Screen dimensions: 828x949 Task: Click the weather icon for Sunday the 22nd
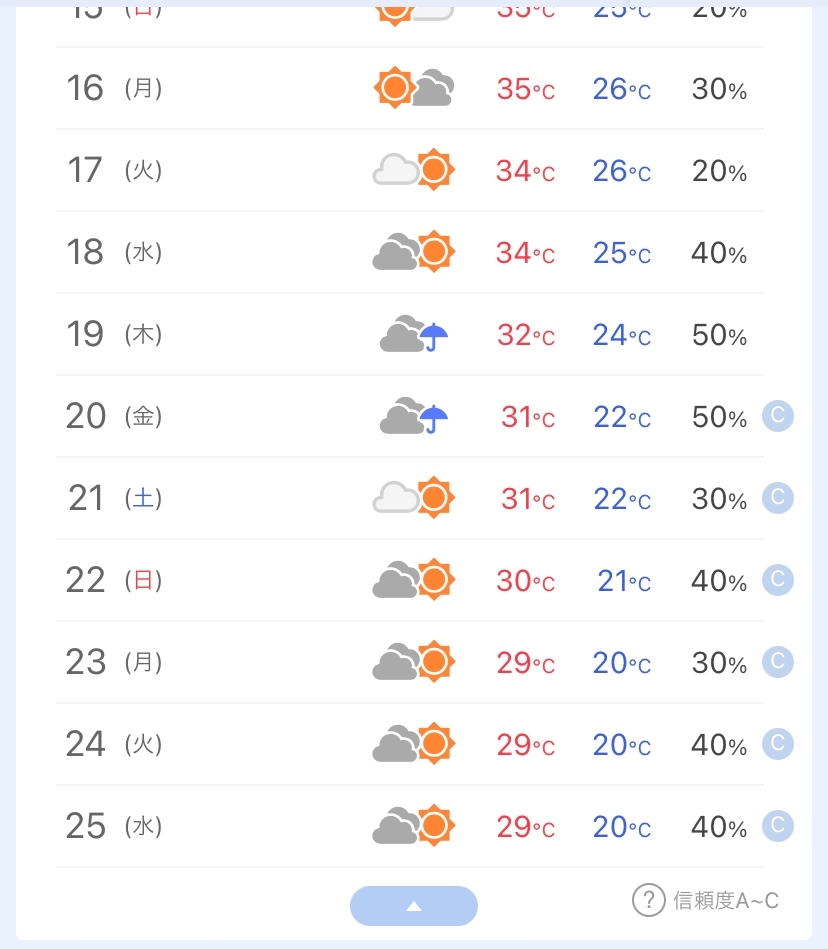pyautogui.click(x=413, y=580)
